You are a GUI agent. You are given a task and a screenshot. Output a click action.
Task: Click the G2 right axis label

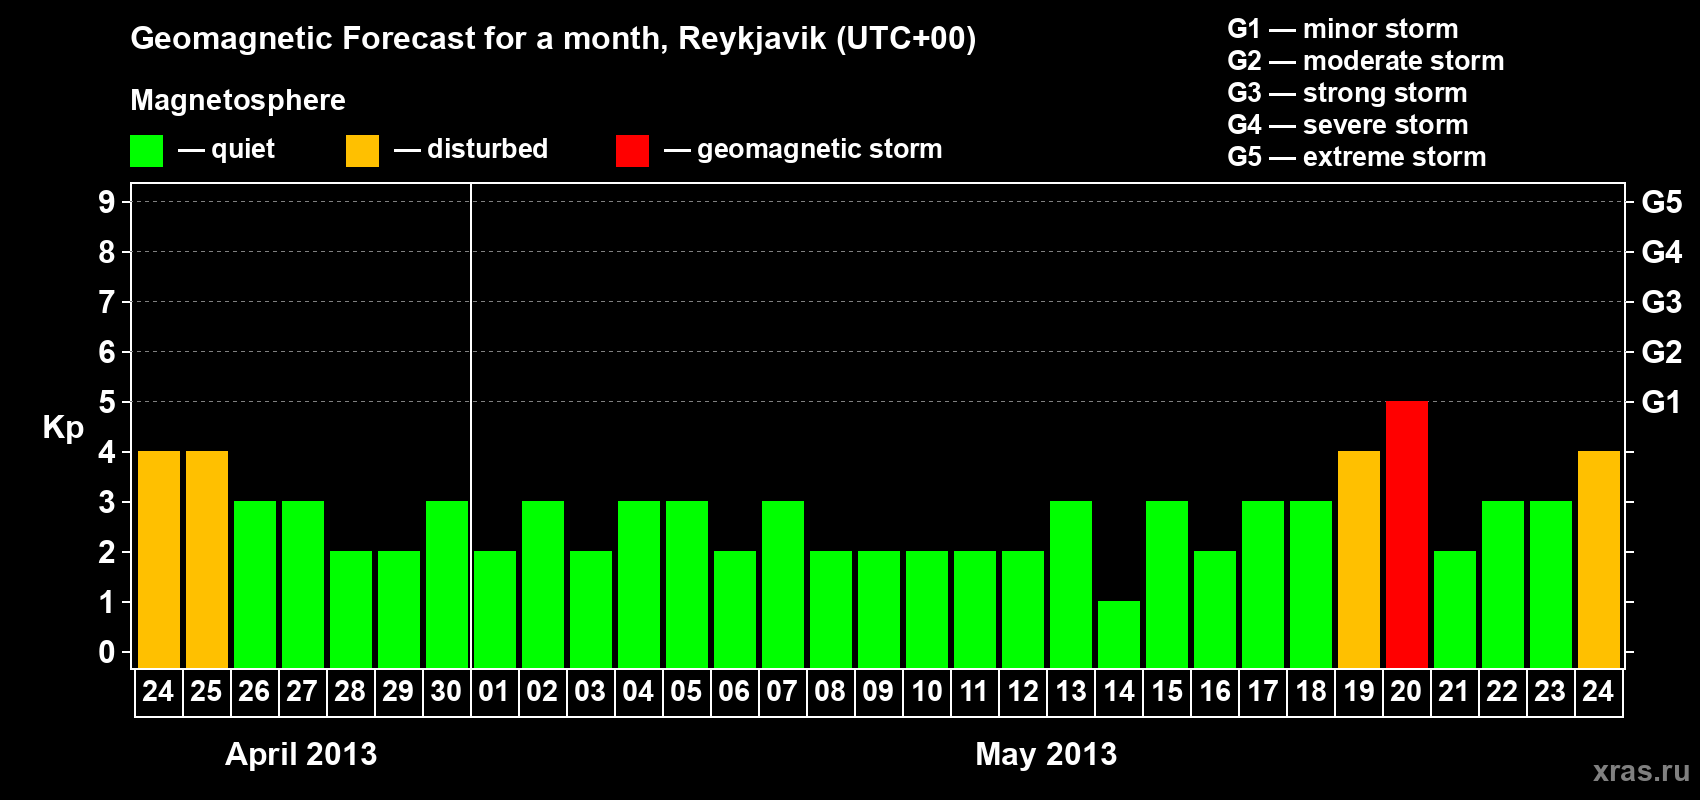[1661, 352]
